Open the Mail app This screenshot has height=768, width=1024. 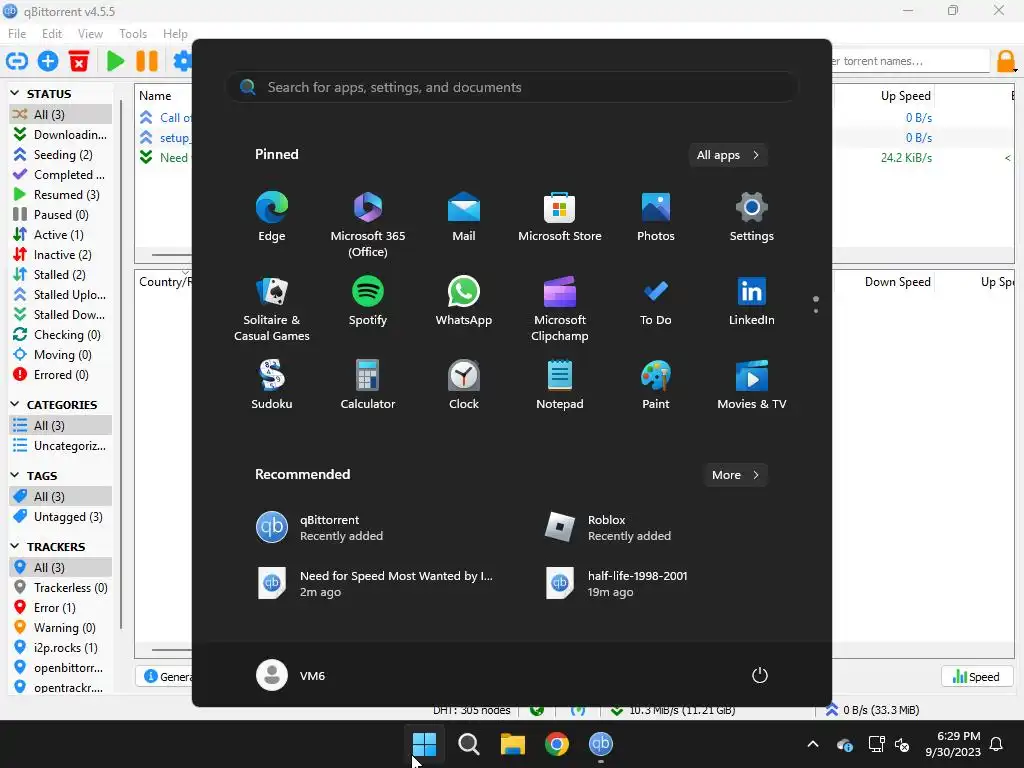pos(464,217)
